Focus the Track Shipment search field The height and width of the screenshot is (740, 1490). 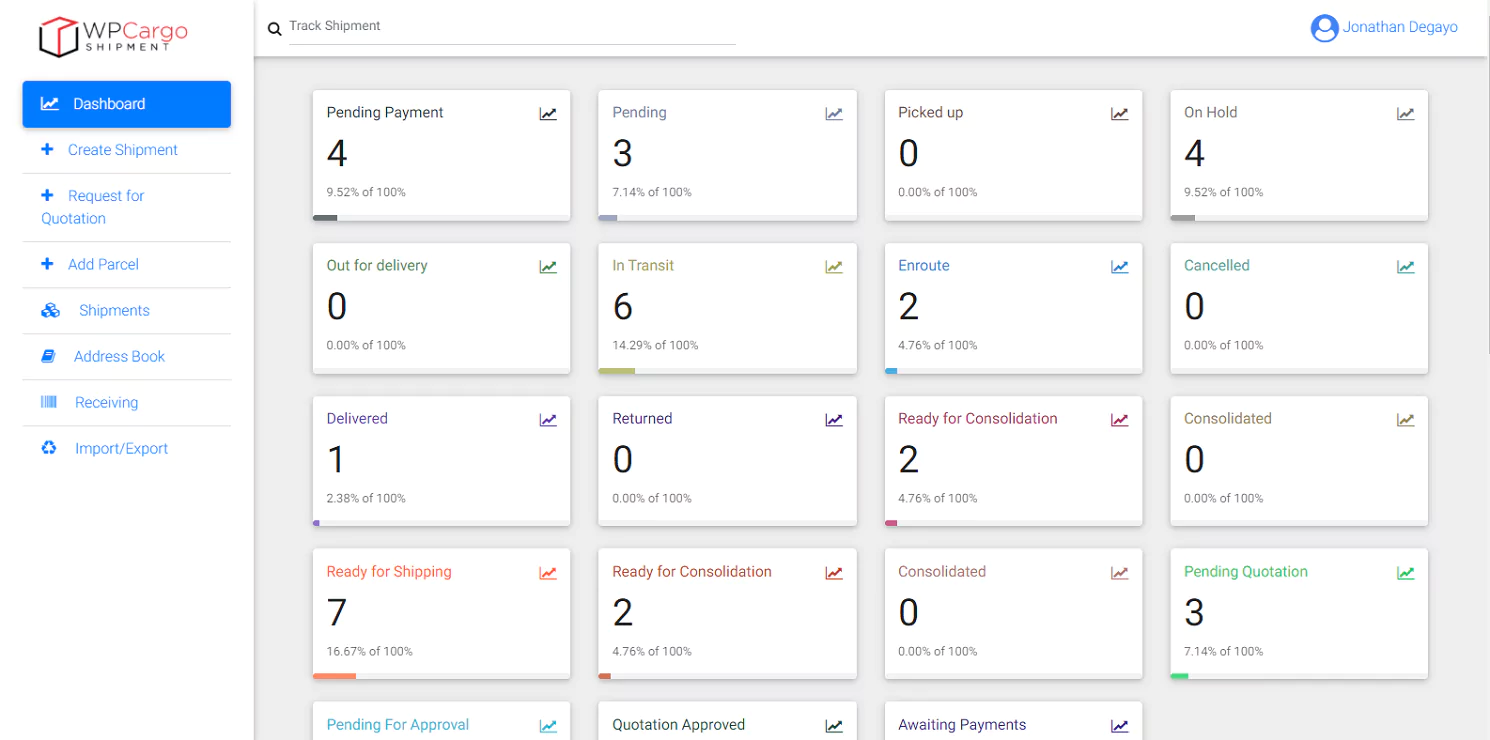pyautogui.click(x=510, y=27)
